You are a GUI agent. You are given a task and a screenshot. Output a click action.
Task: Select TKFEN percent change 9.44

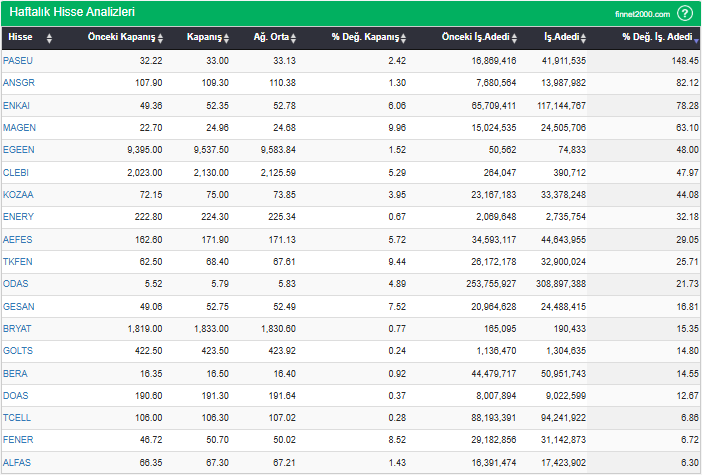(x=397, y=261)
